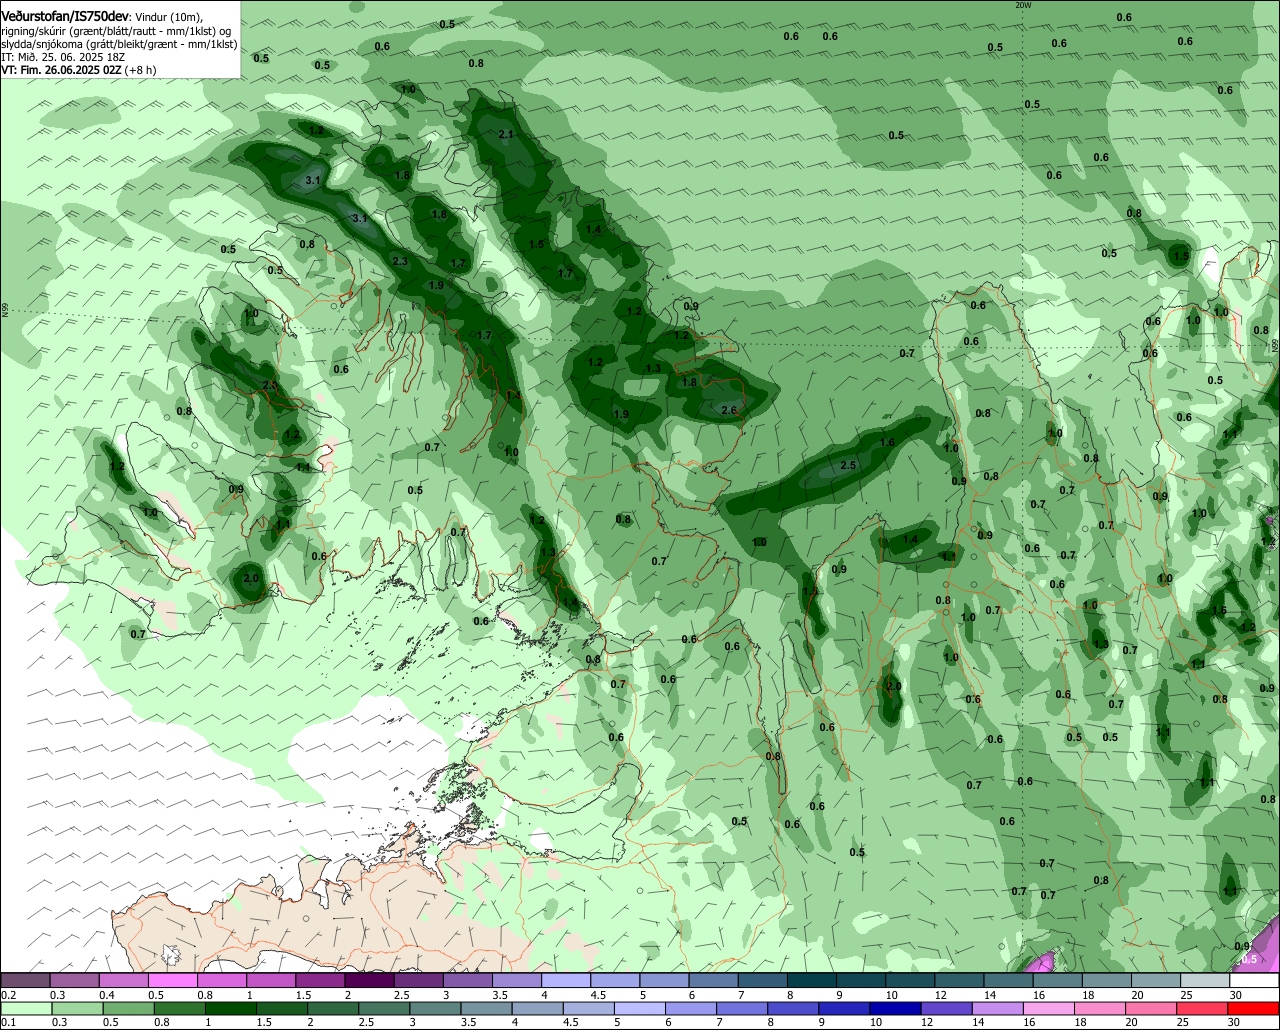Pick the pink rain legend swatch at 18
Viewport: 1280px width, 1030px height.
(1098, 1009)
